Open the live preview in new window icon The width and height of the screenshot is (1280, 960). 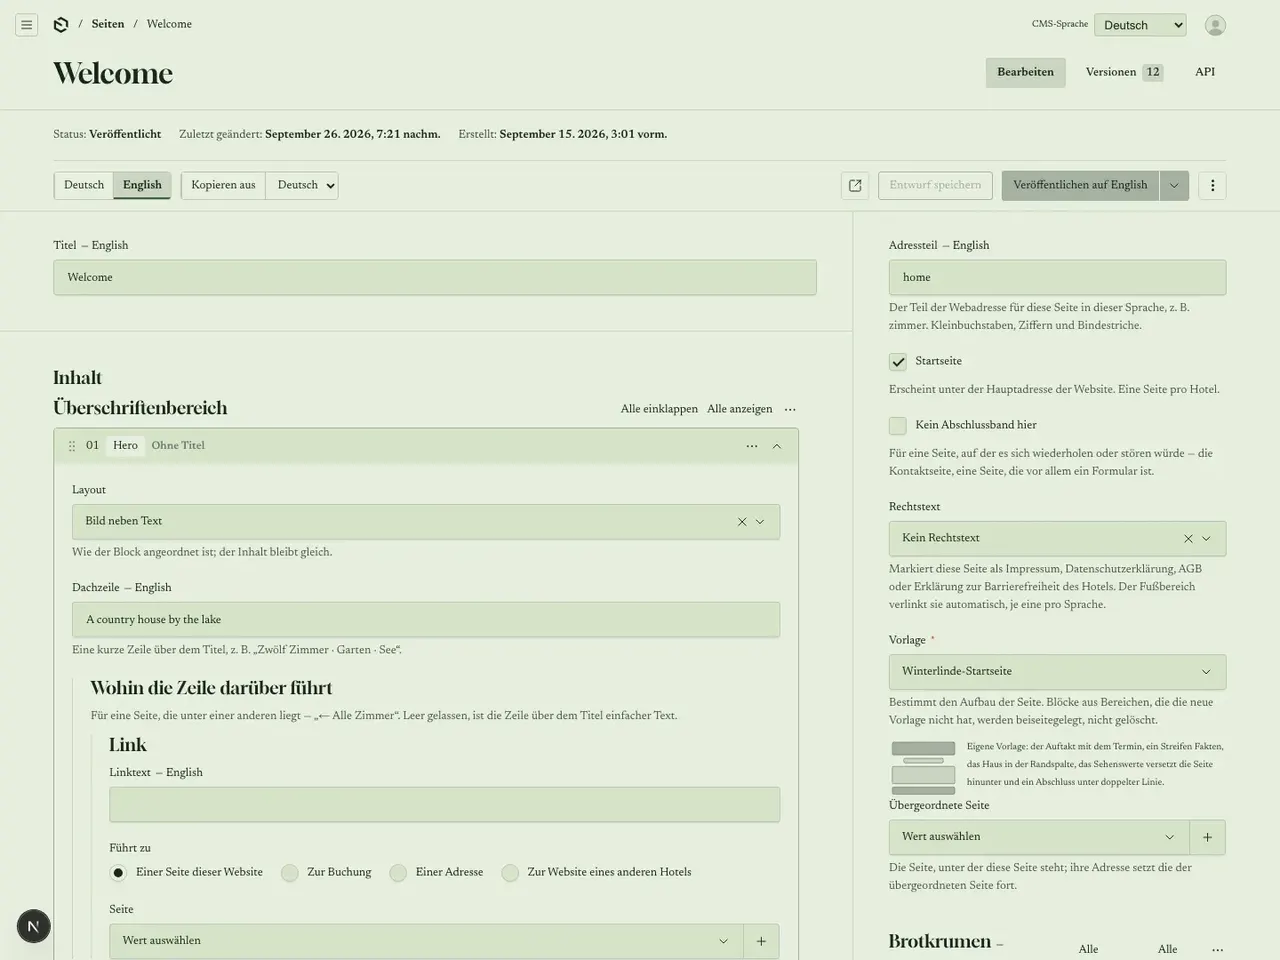[x=855, y=185]
